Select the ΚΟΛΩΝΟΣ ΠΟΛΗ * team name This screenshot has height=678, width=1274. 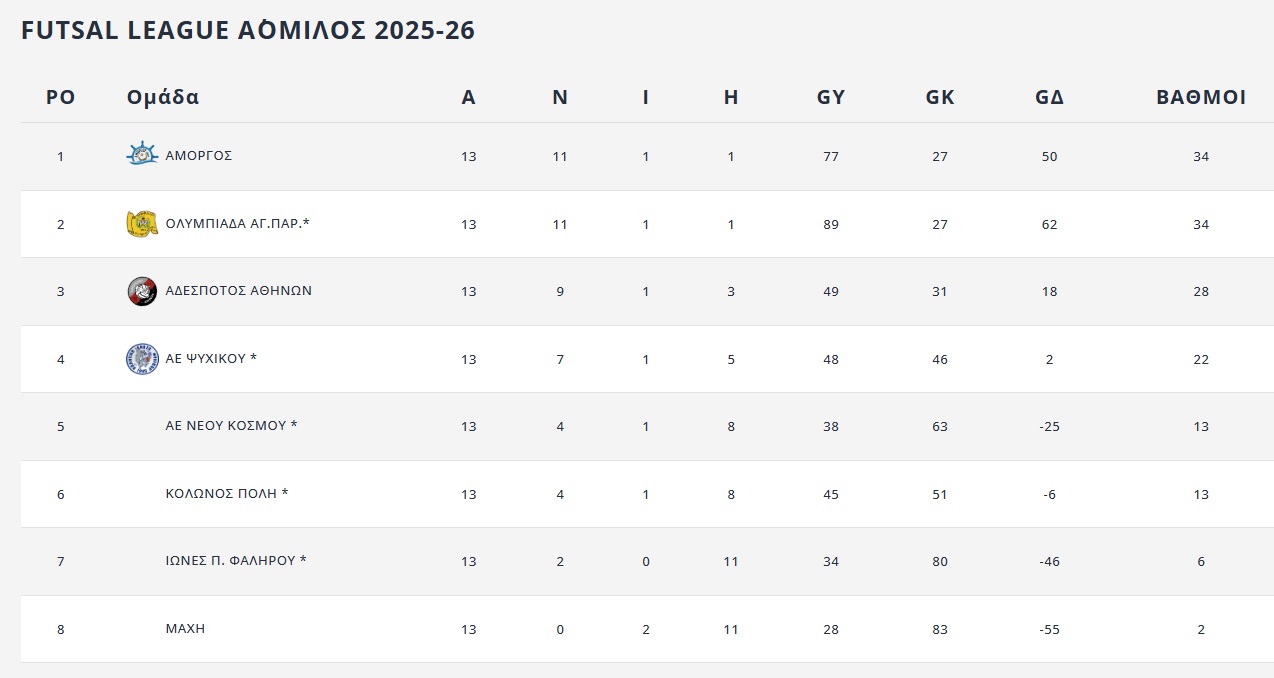227,494
